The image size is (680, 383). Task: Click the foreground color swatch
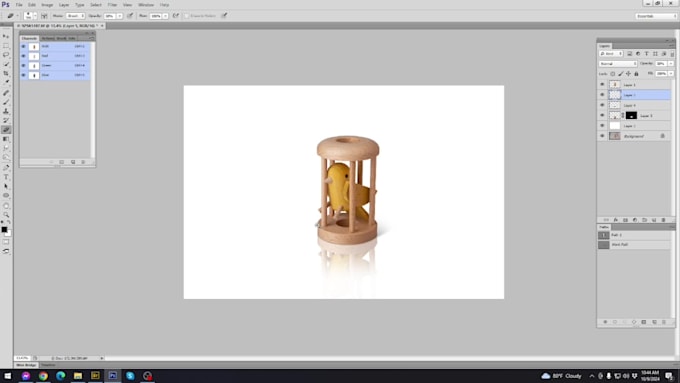pyautogui.click(x=4, y=229)
